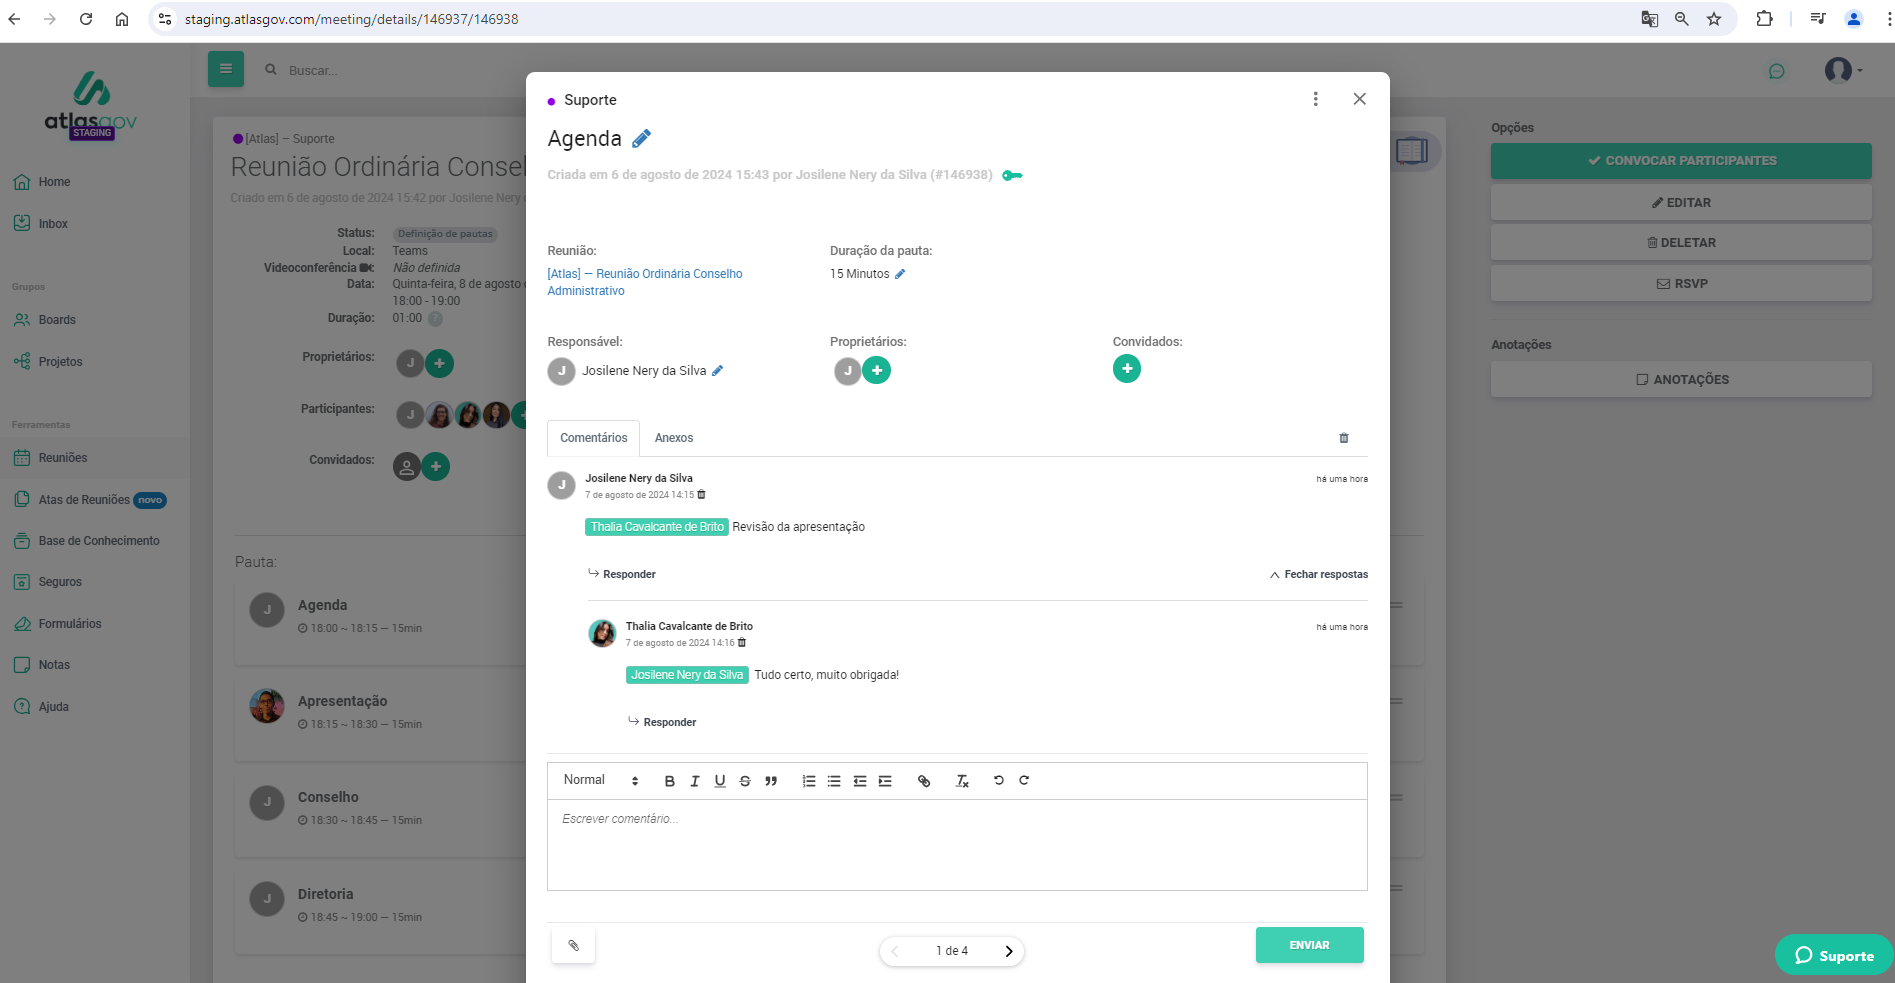Collapse replies with Fechar respostas
Screen dimensions: 1895x983
coord(1318,574)
